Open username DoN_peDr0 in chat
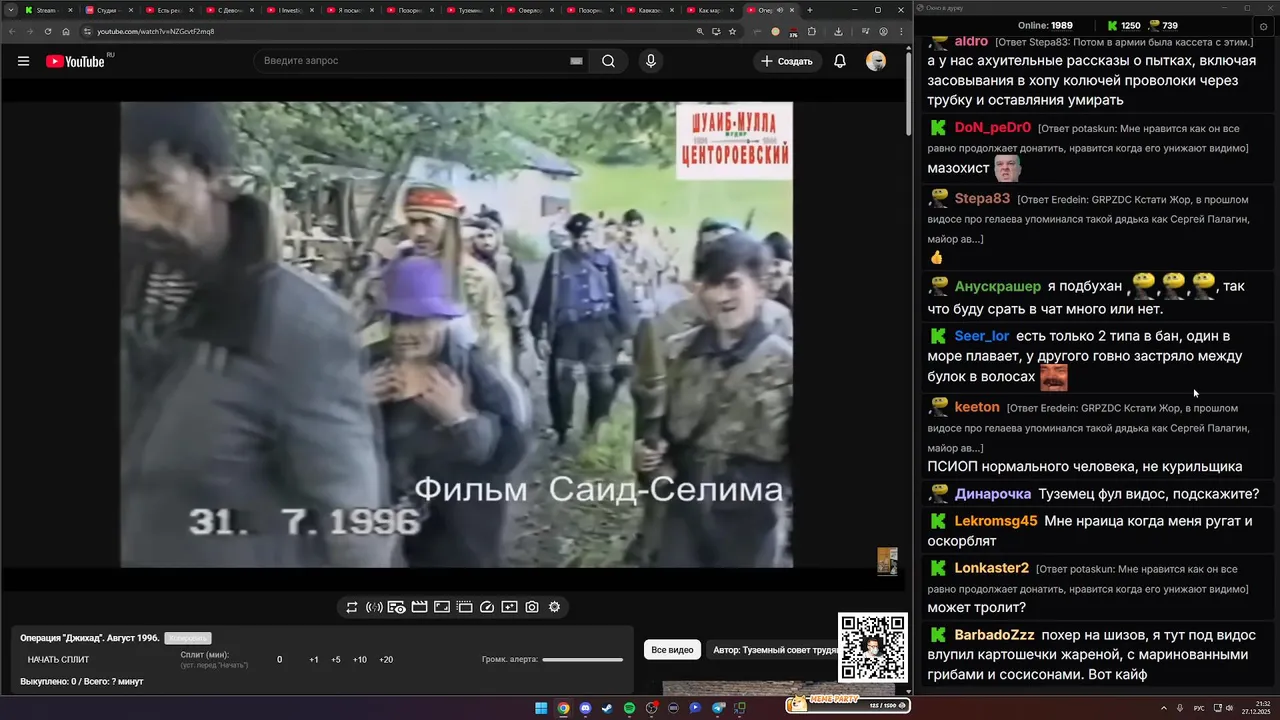The width and height of the screenshot is (1280, 720). pyautogui.click(x=992, y=127)
